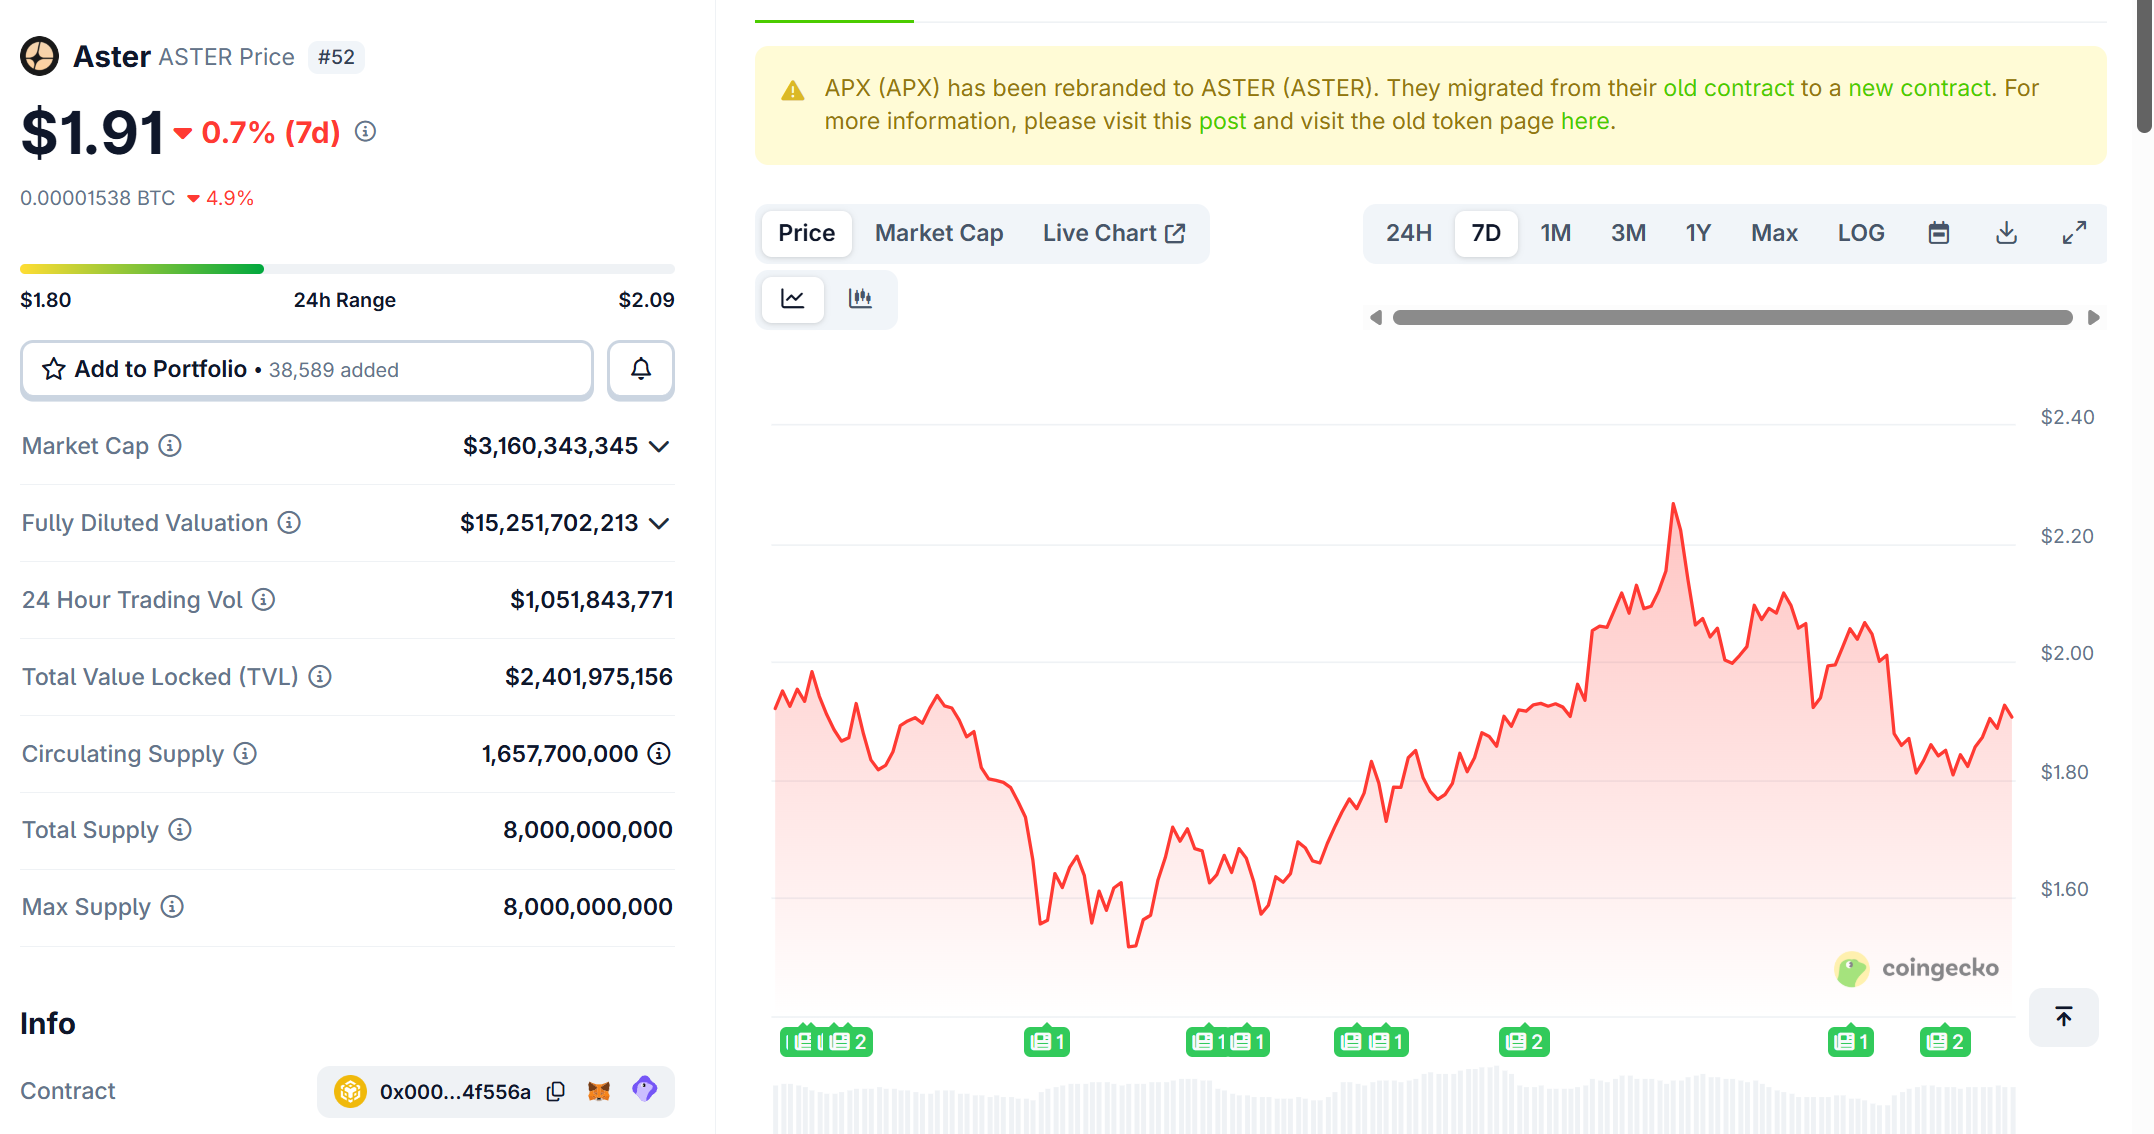Image resolution: width=2154 pixels, height=1134 pixels.
Task: Switch to the Market Cap chart tab
Action: pos(938,233)
